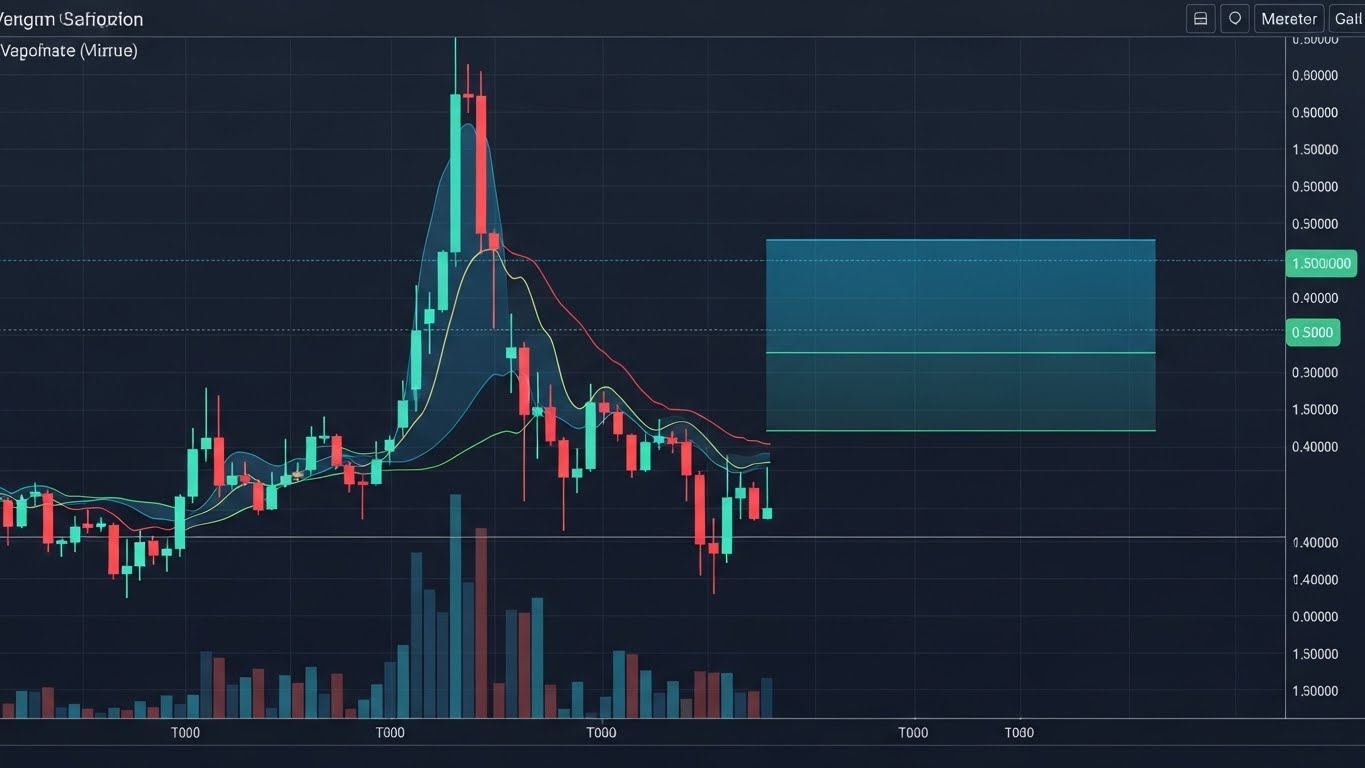Click the lower green boundary of the rectangle

960,431
